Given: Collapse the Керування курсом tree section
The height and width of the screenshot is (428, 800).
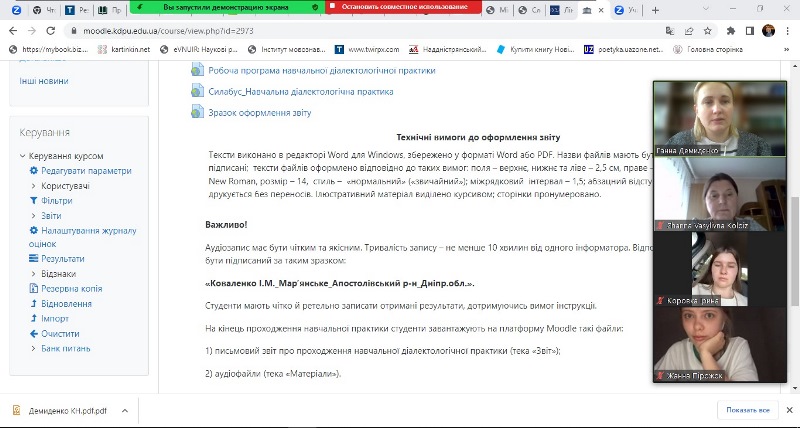Looking at the screenshot, I should [x=21, y=156].
